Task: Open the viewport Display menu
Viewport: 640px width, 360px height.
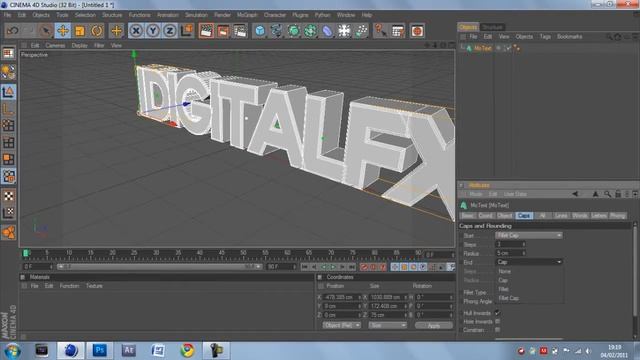Action: click(x=80, y=45)
